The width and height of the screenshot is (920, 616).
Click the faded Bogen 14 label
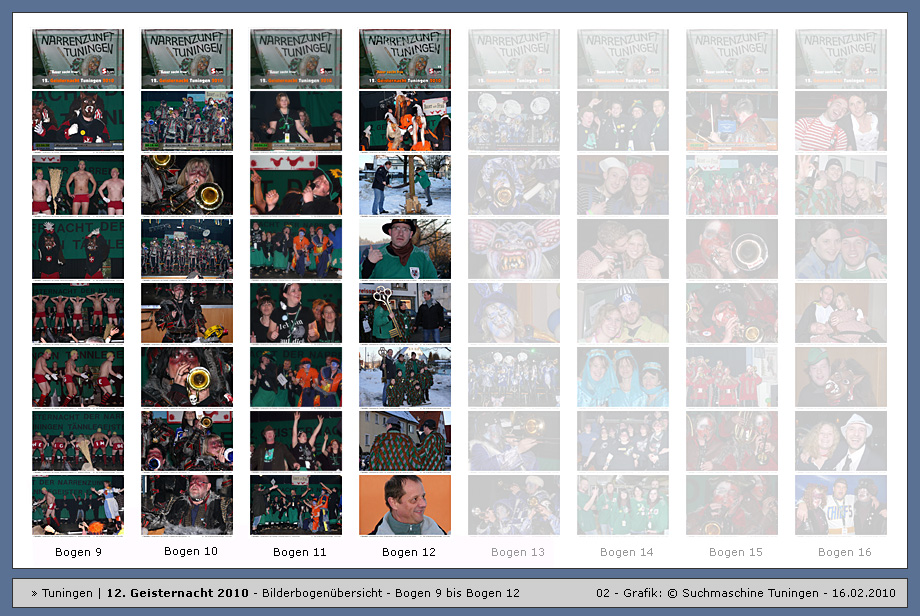point(626,552)
